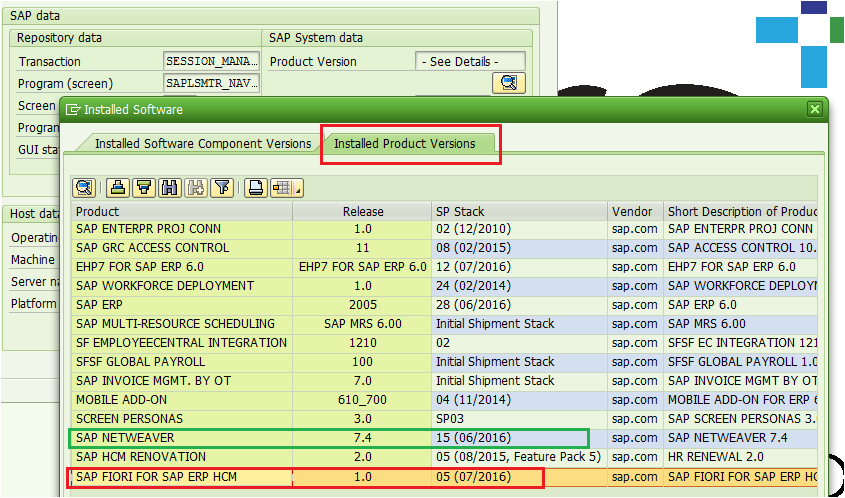Viewport: 845px width, 498px height.
Task: Click description SAP ERP 6.0 for SAP ERP
Action: [x=741, y=305]
